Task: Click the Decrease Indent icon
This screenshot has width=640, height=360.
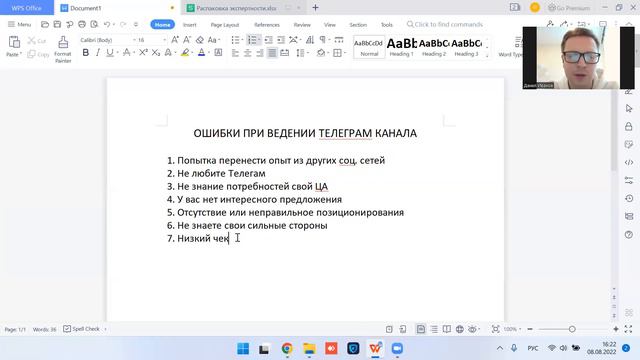Action: pos(268,40)
